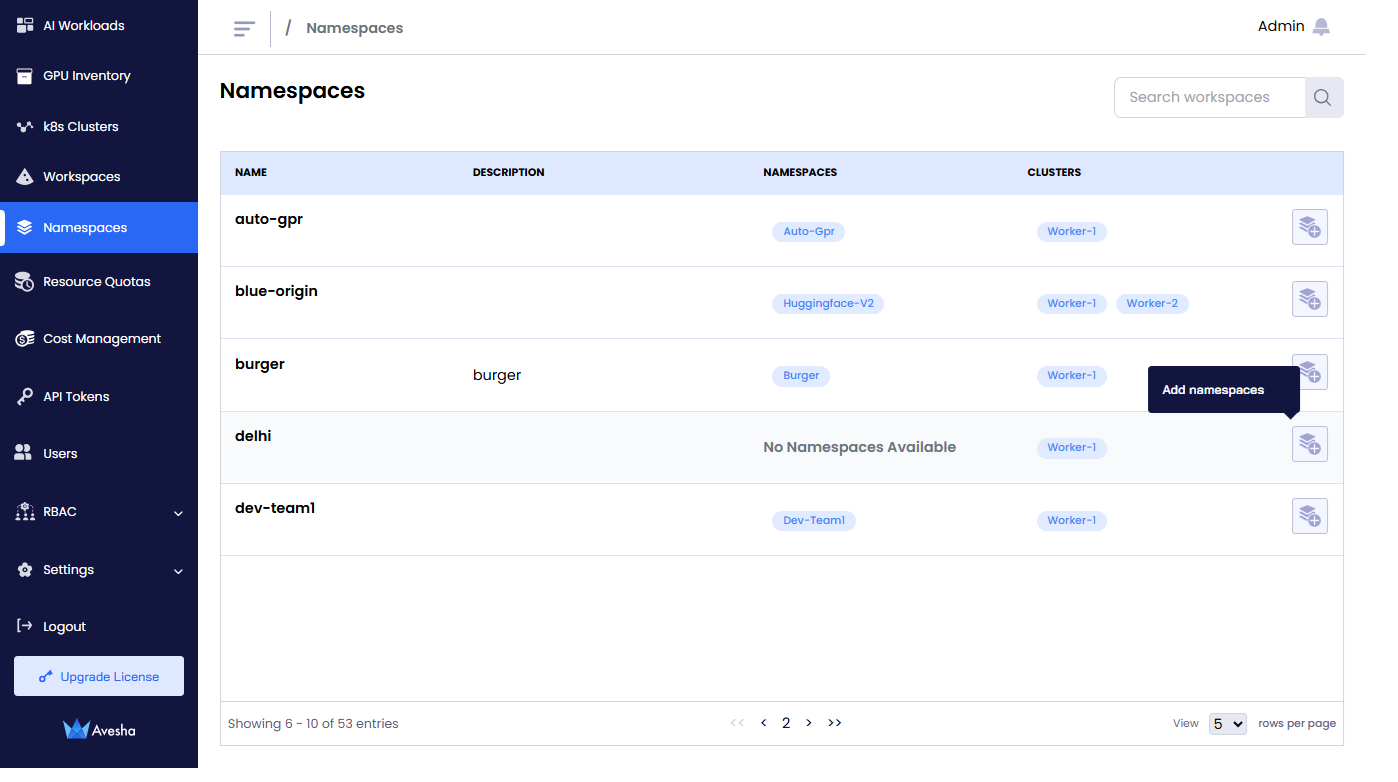Select the API Tokens label
The image size is (1398, 782).
[76, 397]
